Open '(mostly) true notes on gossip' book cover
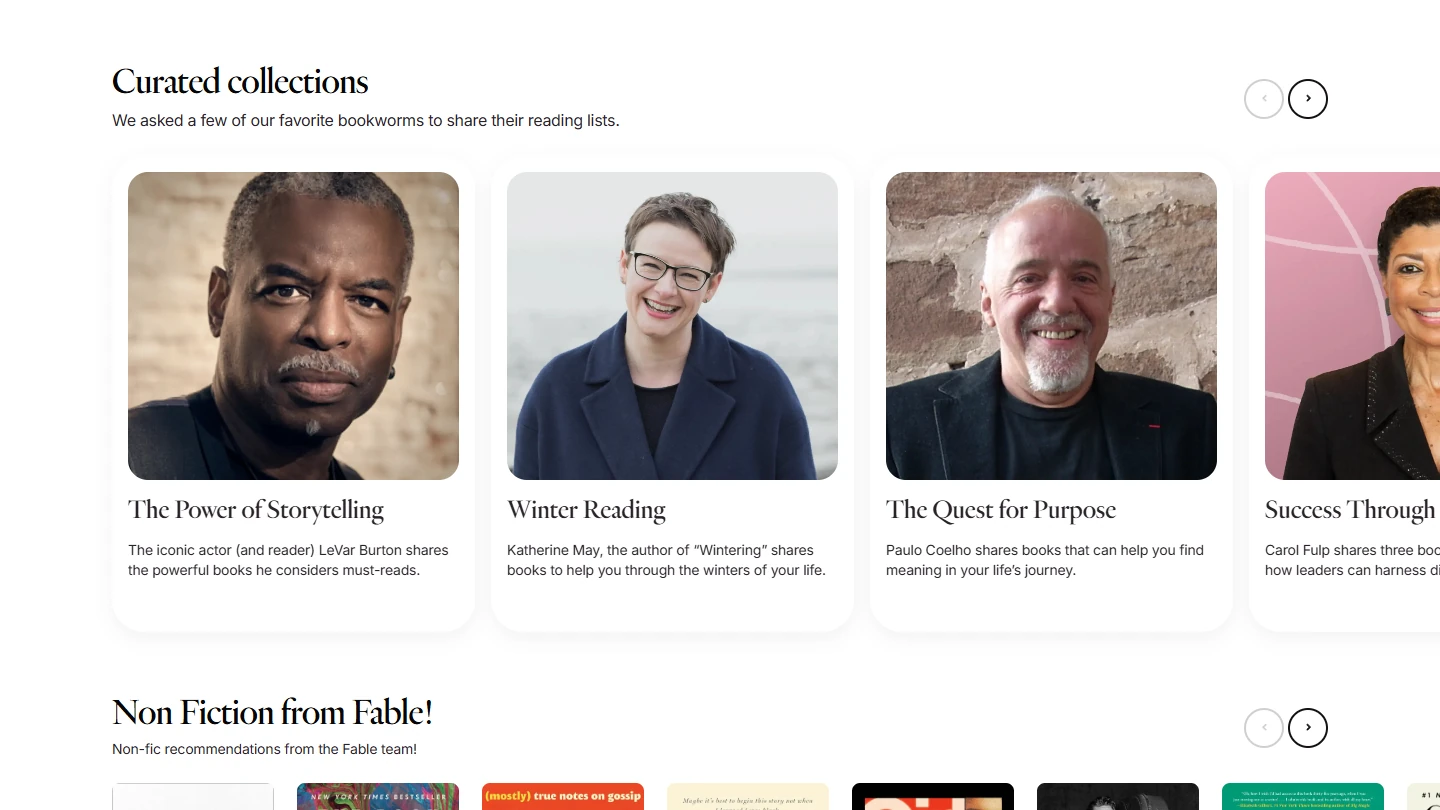 pos(563,797)
